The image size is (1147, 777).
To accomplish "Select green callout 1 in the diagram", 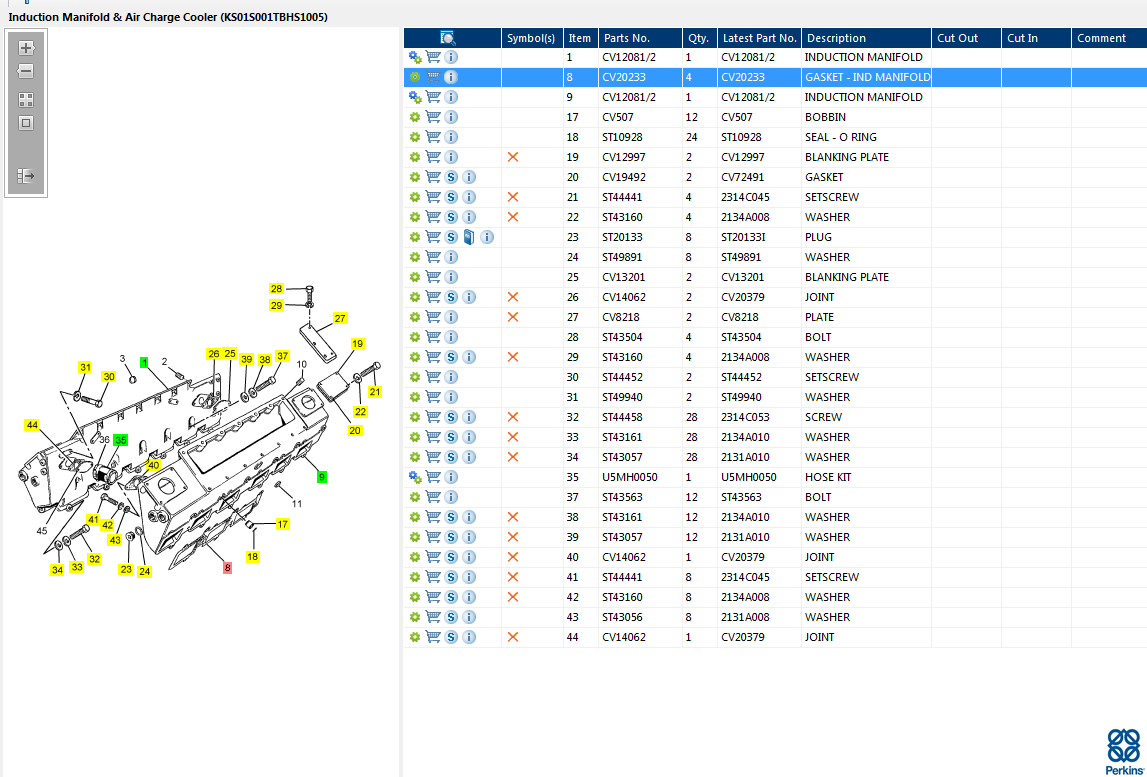I will (x=144, y=363).
